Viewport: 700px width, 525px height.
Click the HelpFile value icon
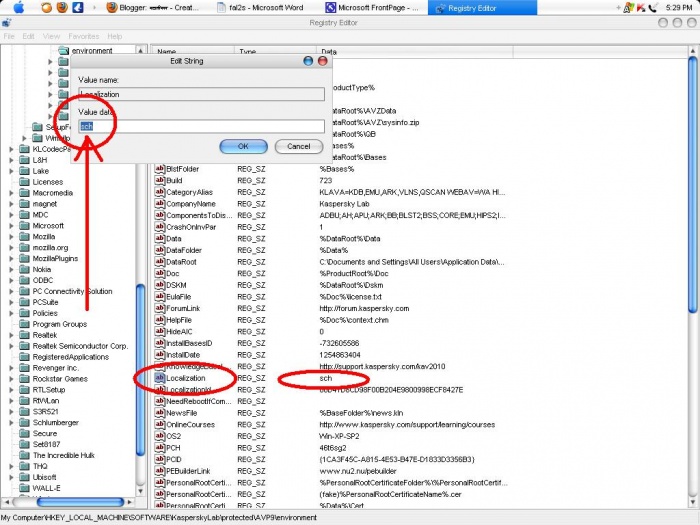[159, 320]
